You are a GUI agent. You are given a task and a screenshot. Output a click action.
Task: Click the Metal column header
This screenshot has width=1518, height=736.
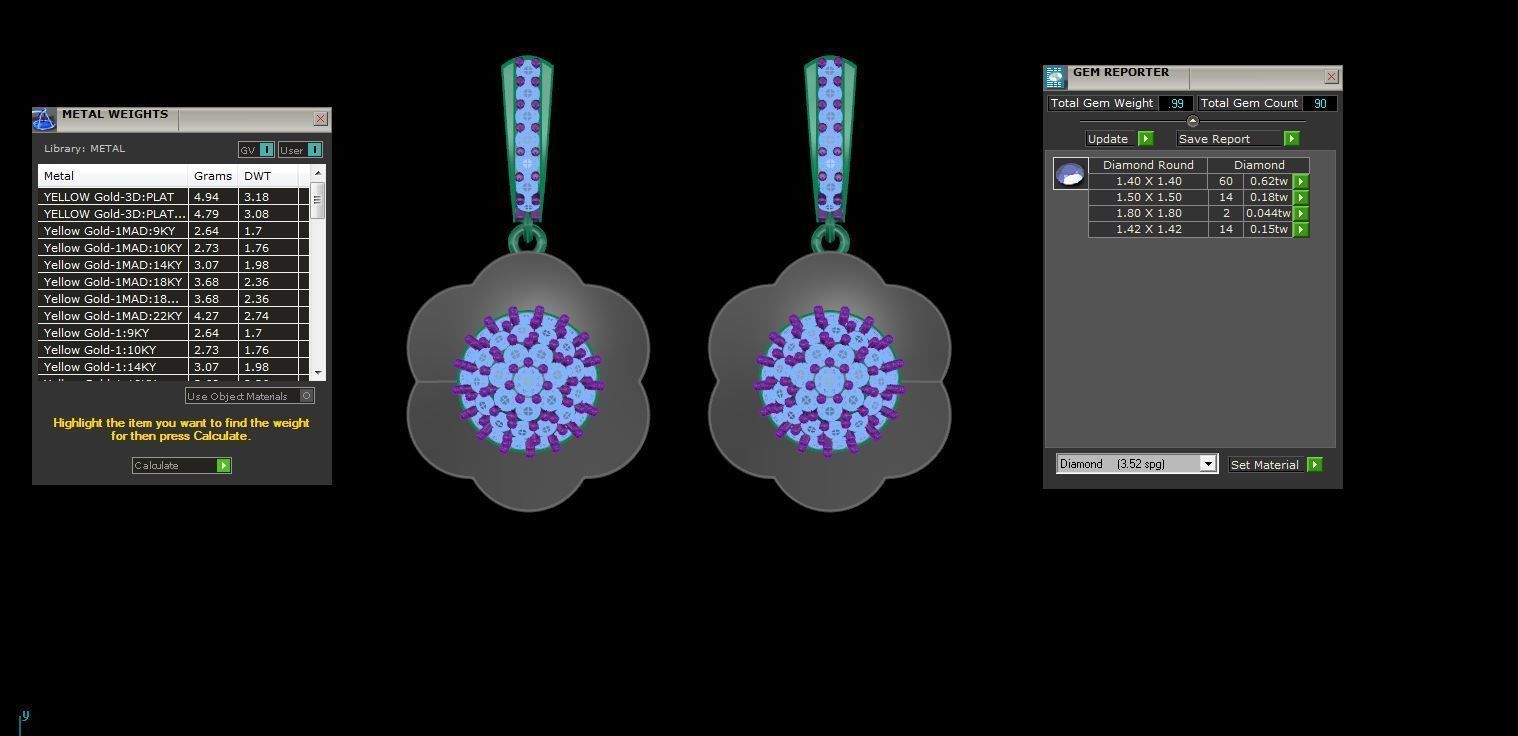tap(113, 176)
